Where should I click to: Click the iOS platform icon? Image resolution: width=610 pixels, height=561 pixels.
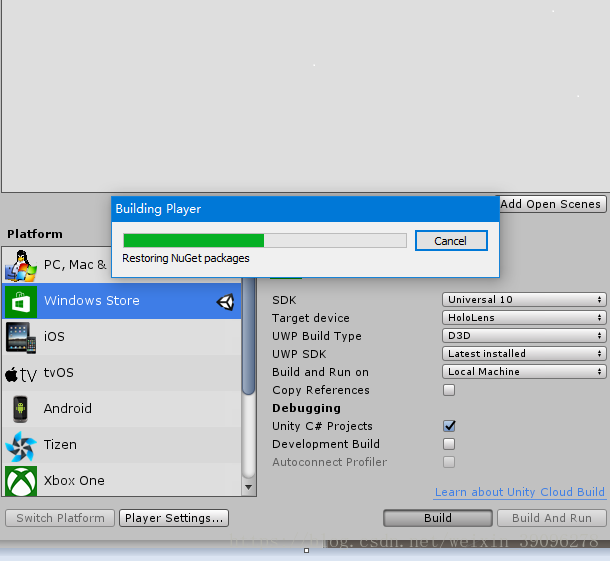click(x=21, y=338)
